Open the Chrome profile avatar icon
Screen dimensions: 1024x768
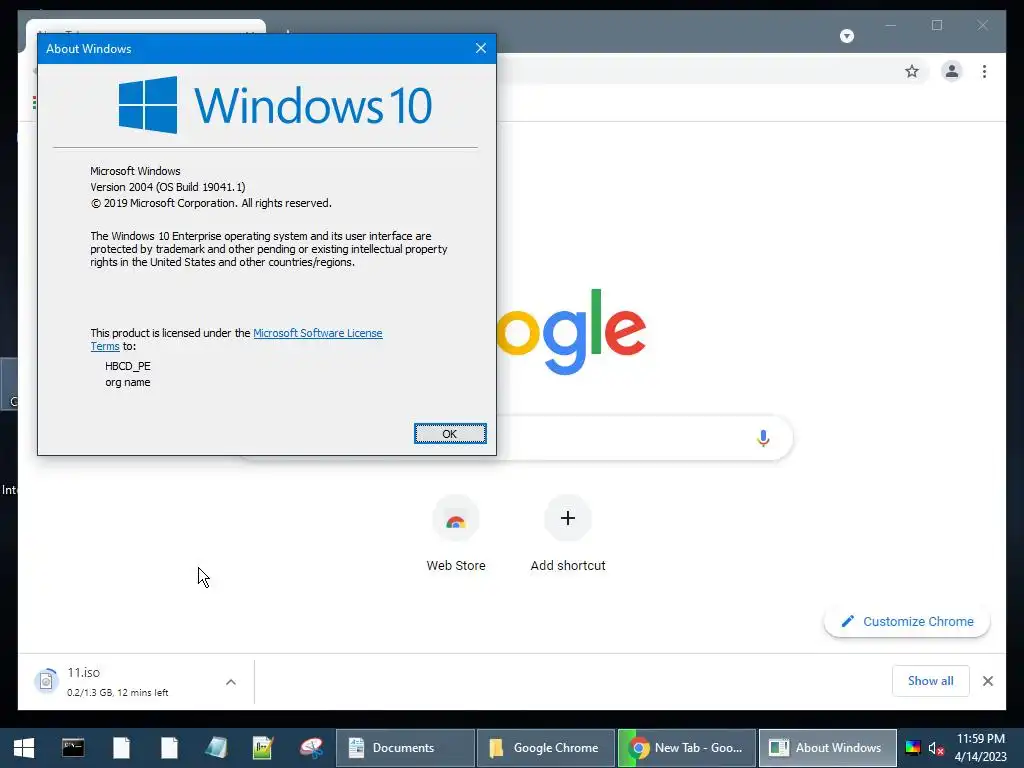(x=952, y=71)
